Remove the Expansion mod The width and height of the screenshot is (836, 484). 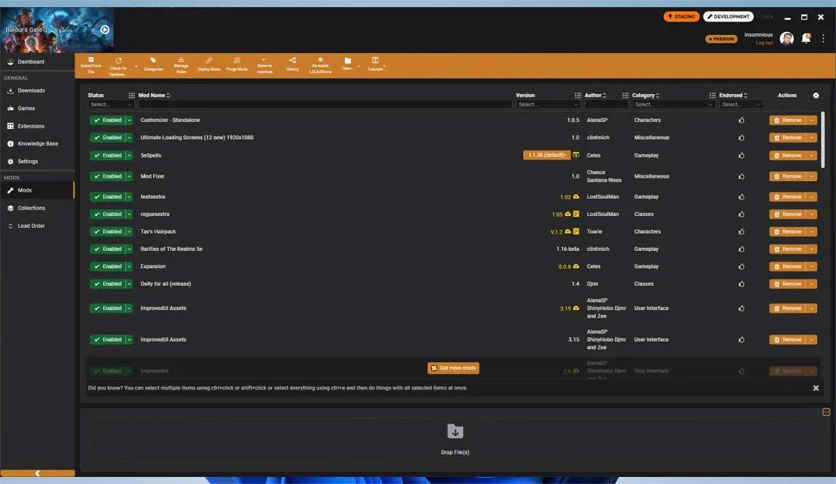point(787,267)
